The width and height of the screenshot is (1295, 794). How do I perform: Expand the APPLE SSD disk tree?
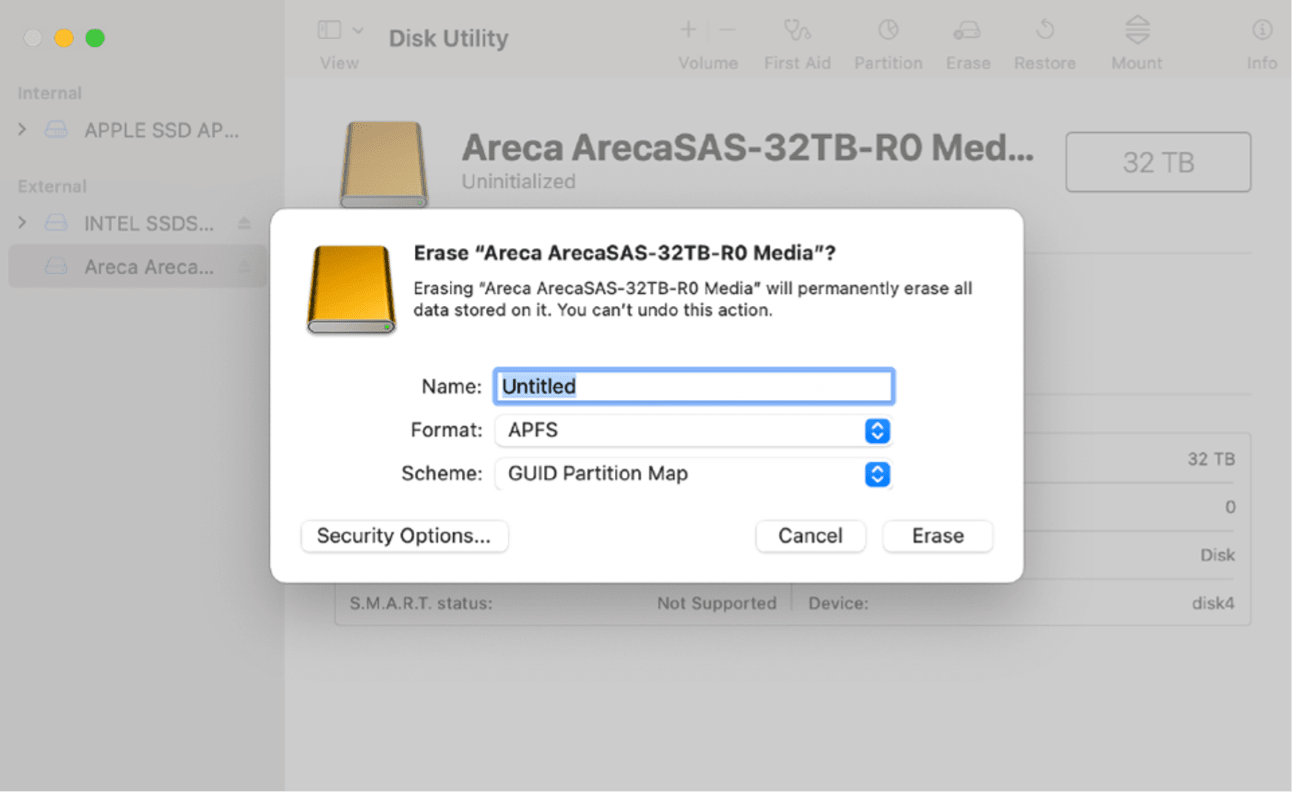tap(23, 130)
